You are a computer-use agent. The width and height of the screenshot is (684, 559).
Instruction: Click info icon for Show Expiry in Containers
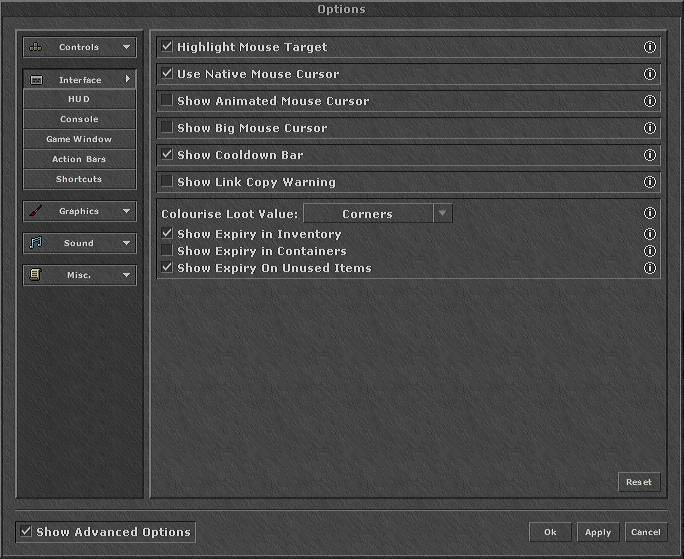coord(650,251)
